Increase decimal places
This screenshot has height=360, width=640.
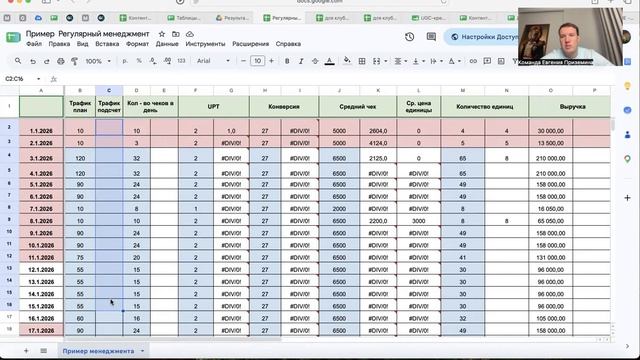167,61
